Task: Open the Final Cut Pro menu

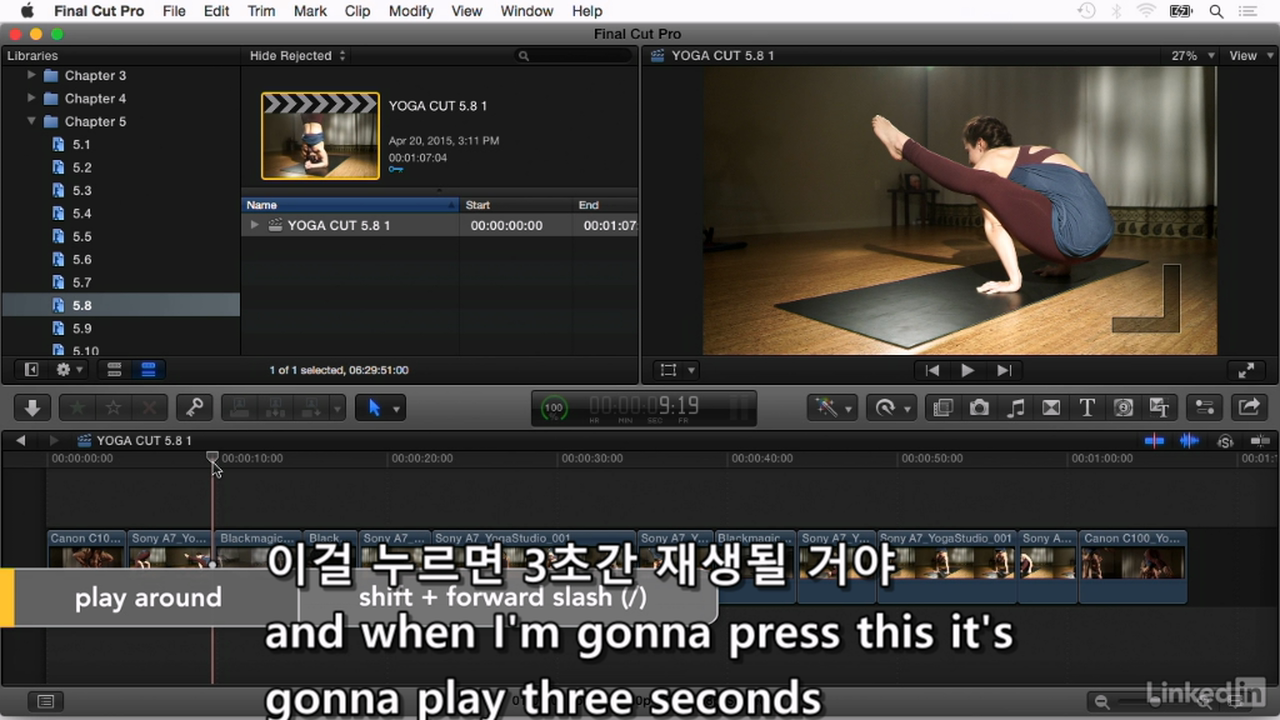Action: pyautogui.click(x=99, y=11)
